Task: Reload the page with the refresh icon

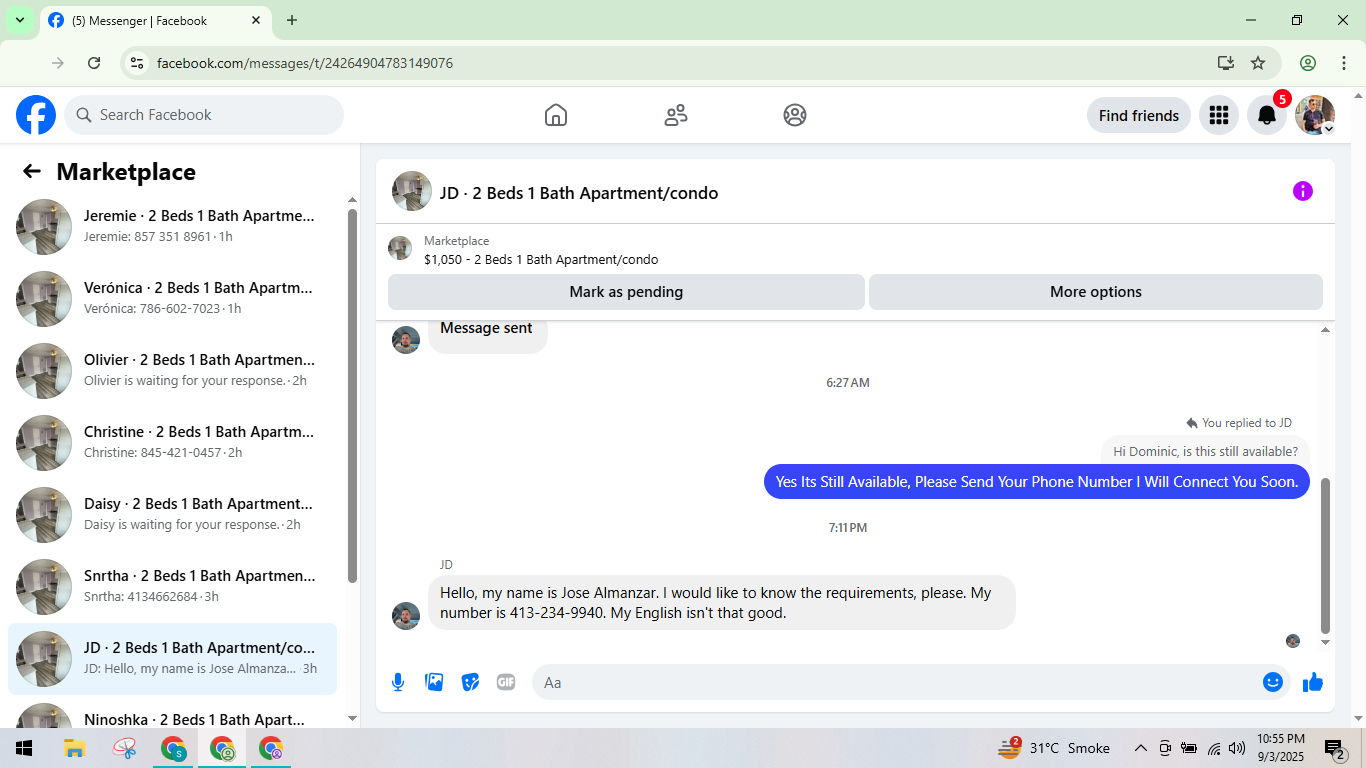Action: point(94,63)
